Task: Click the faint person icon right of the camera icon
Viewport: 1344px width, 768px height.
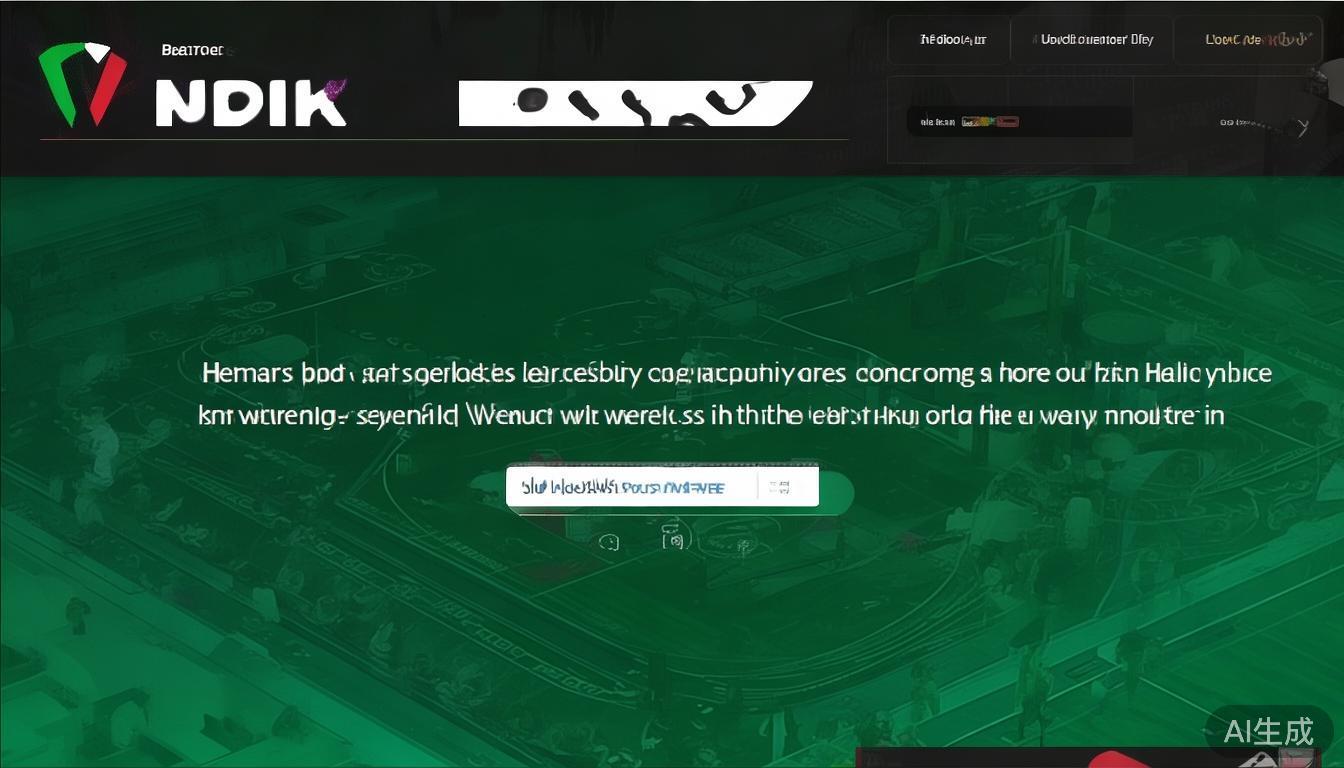Action: 742,546
